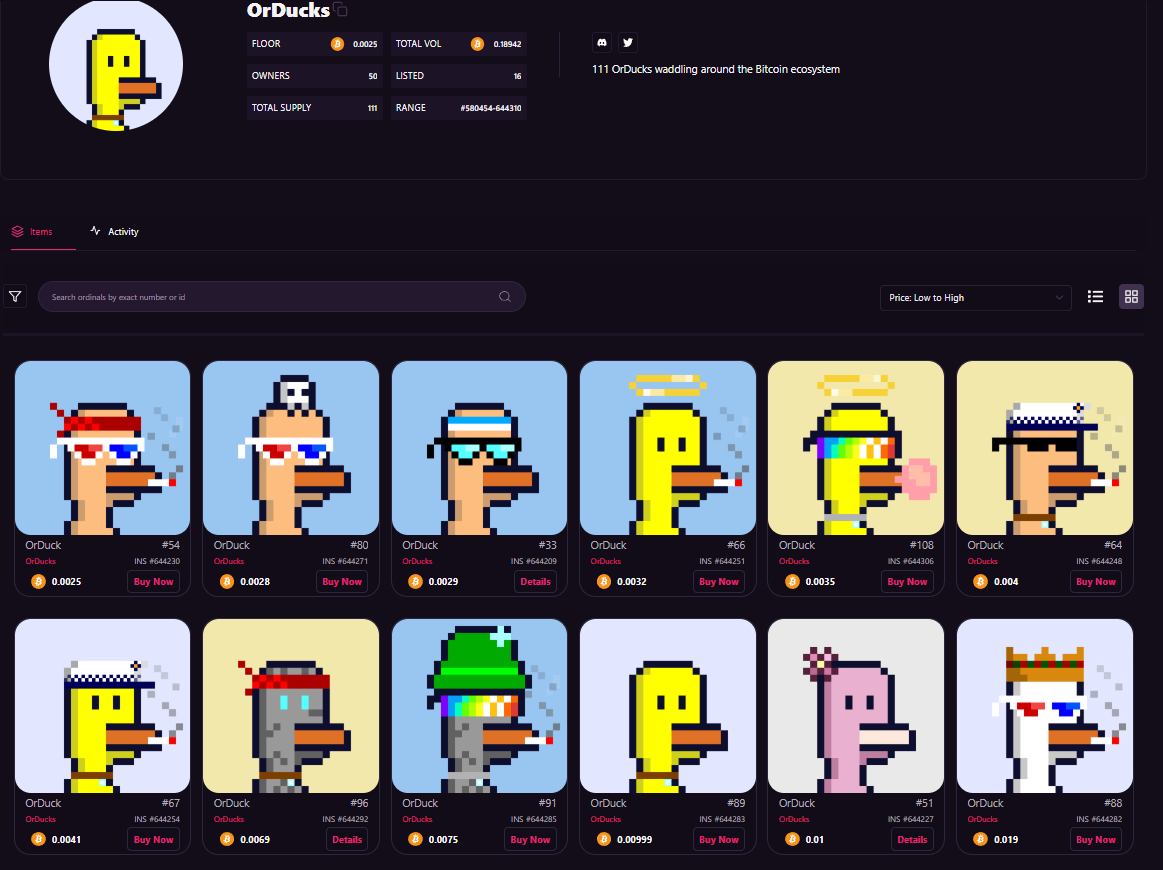Image resolution: width=1163 pixels, height=870 pixels.
Task: Open OrDuck #64 image thumbnail
Action: pos(1044,448)
